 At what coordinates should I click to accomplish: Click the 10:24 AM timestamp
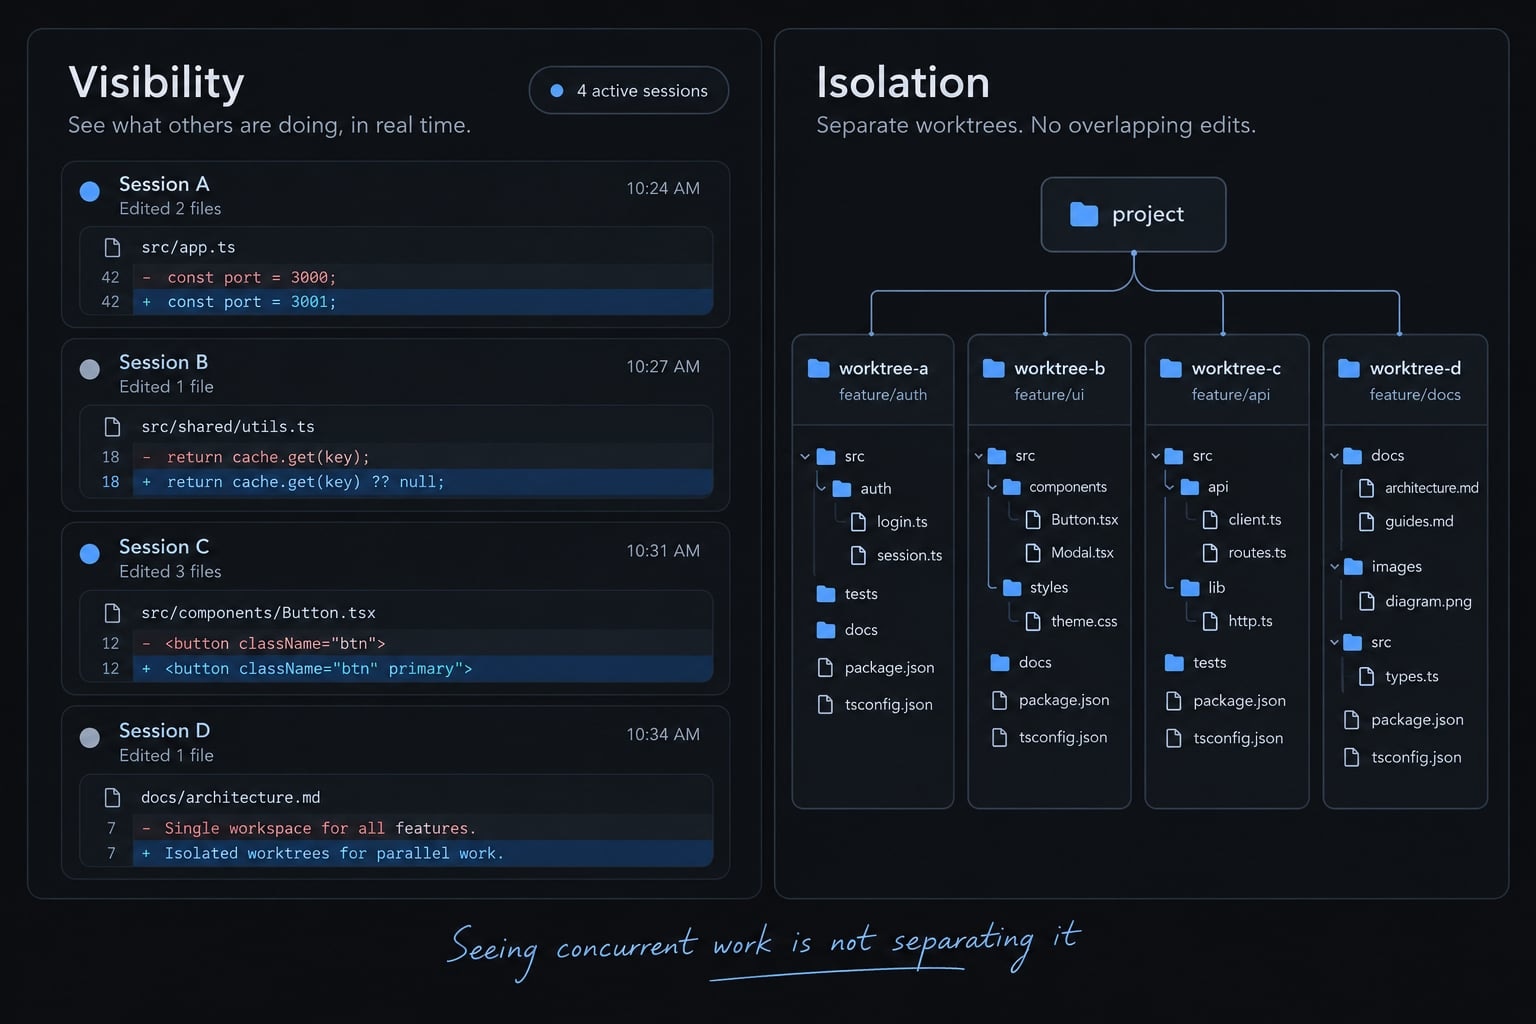click(663, 188)
